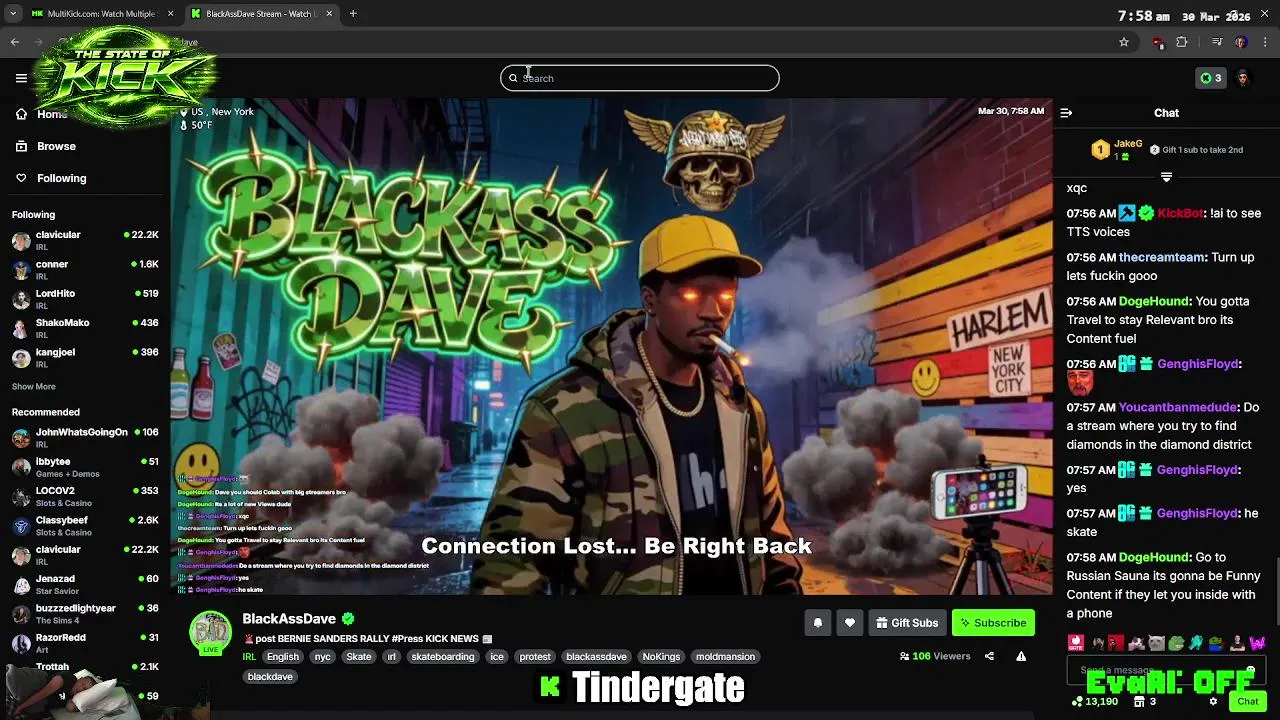Screen dimensions: 1280x720
Task: Show more followed channels
Action: pos(34,386)
